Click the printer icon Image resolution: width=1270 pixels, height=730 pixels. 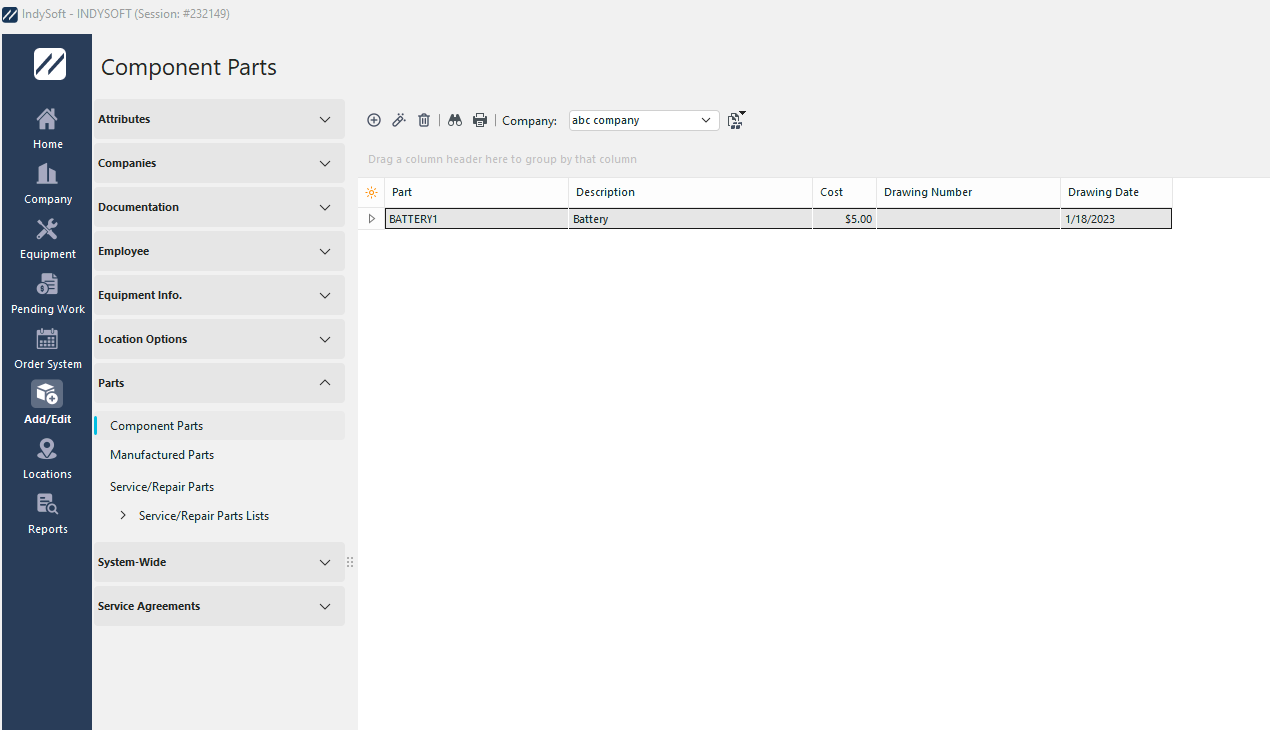tap(480, 120)
